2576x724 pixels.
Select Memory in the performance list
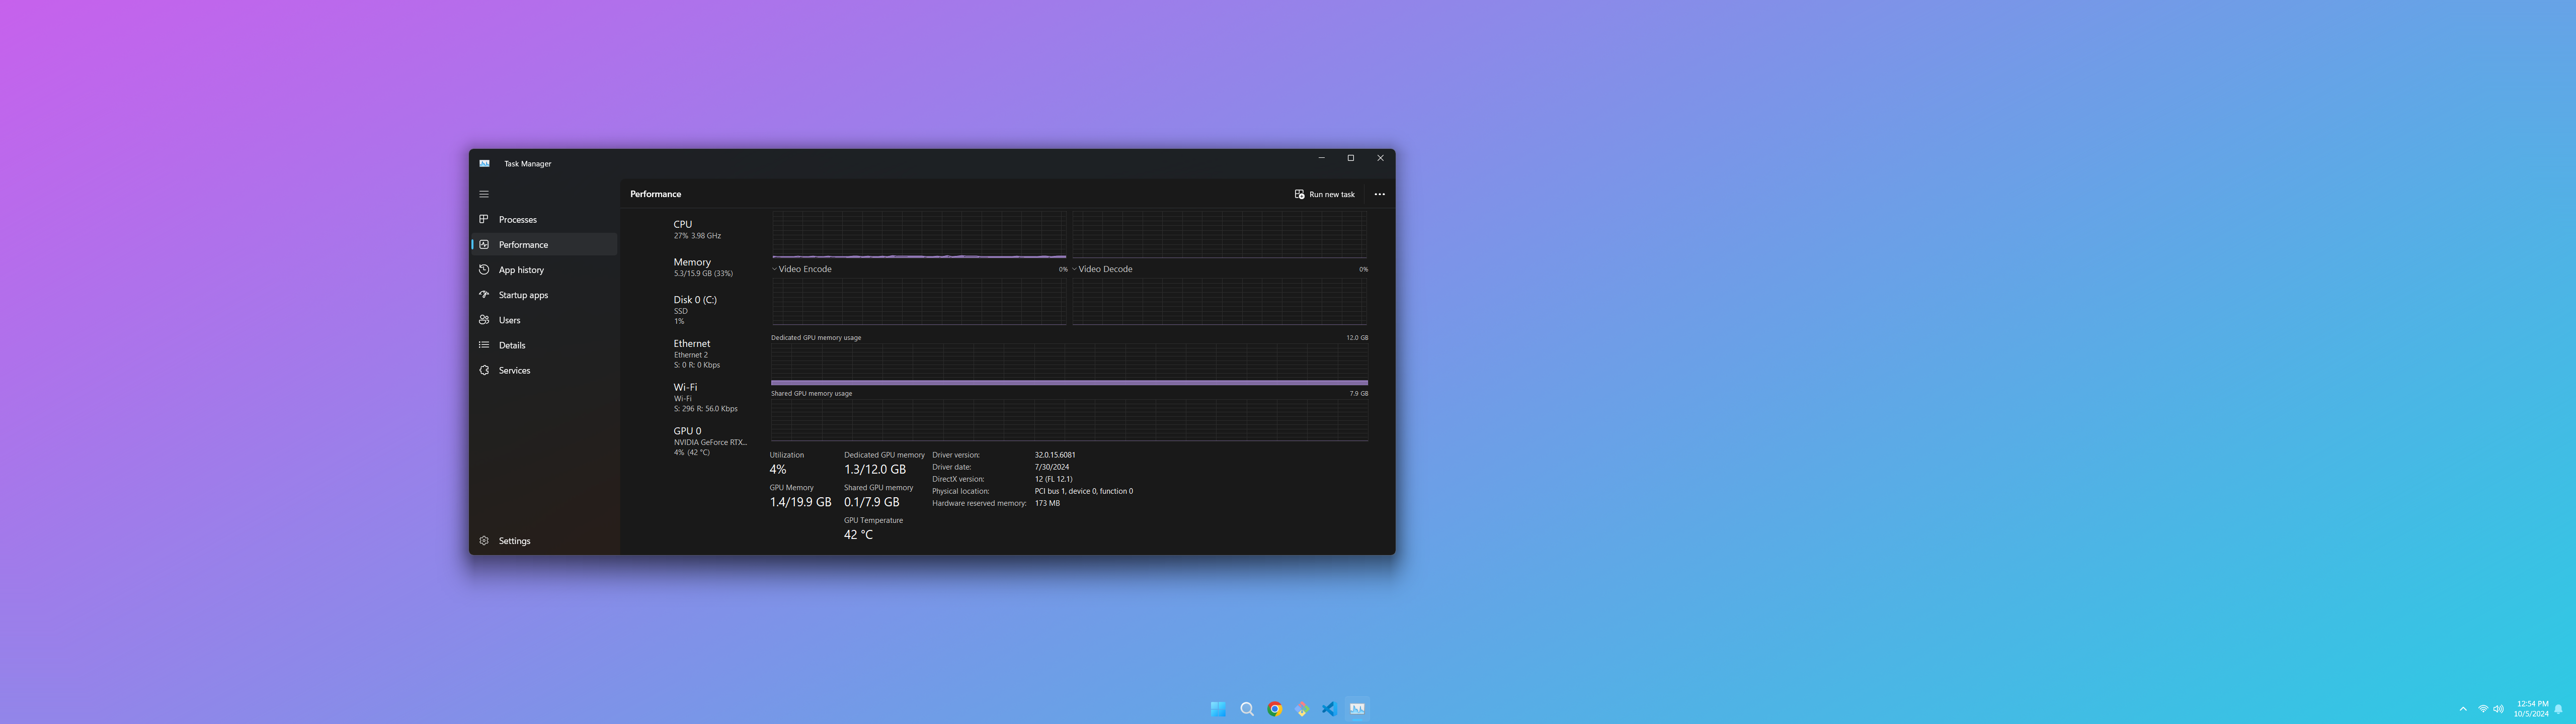(701, 267)
